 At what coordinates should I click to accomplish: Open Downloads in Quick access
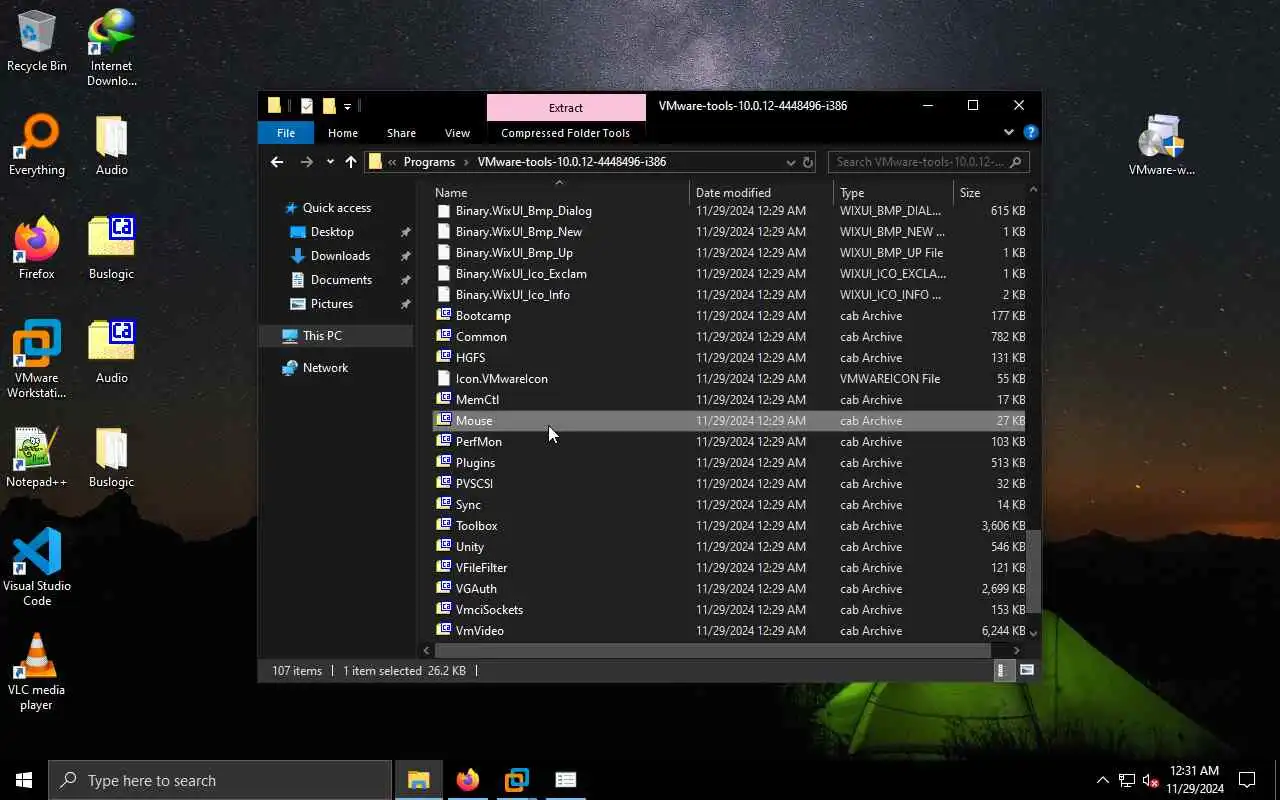(340, 256)
